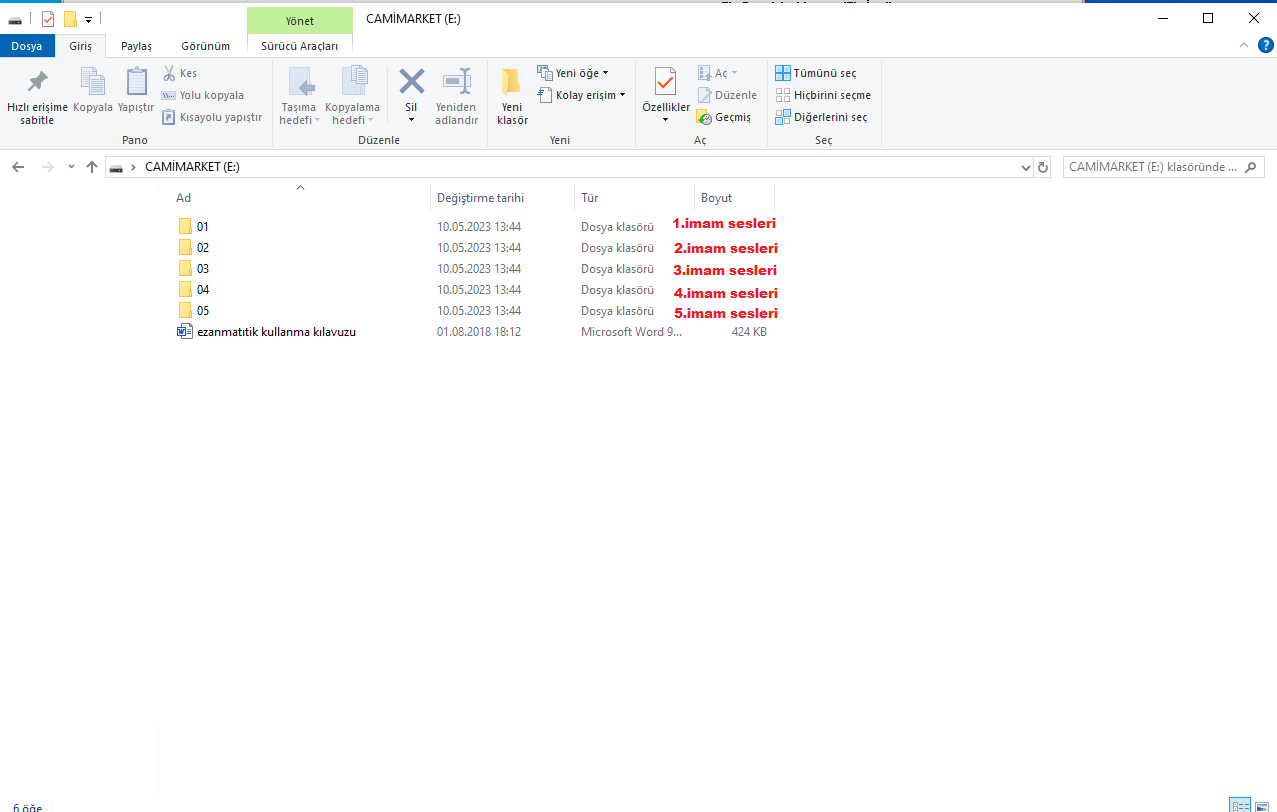Click the Yeni klasör icon
This screenshot has height=812, width=1277.
[512, 82]
